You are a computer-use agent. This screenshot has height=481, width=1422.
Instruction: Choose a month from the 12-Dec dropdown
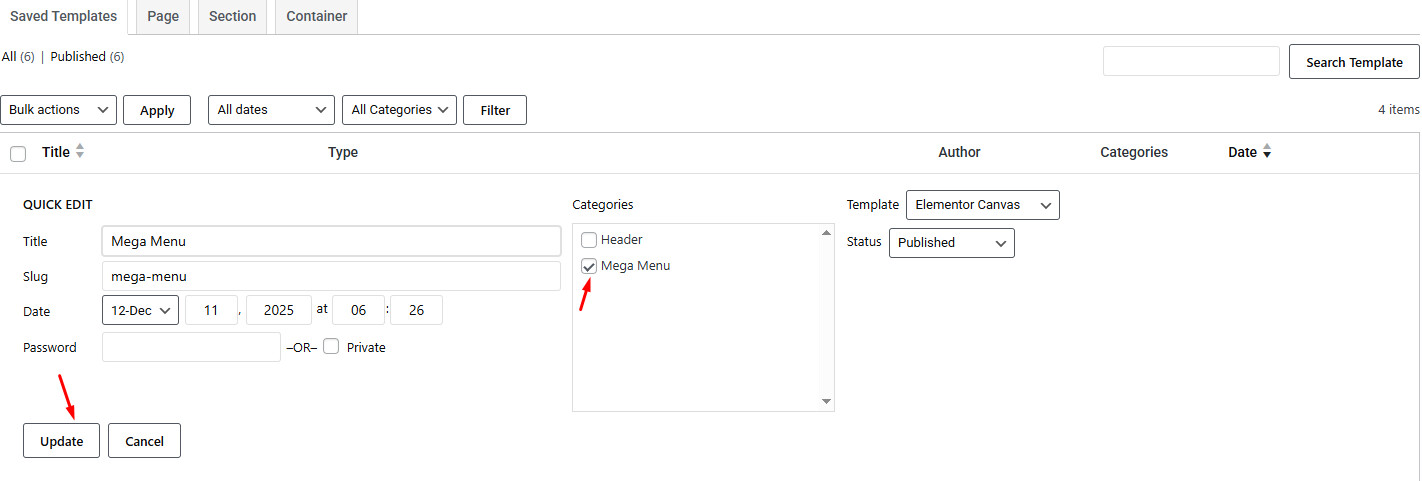pos(140,310)
